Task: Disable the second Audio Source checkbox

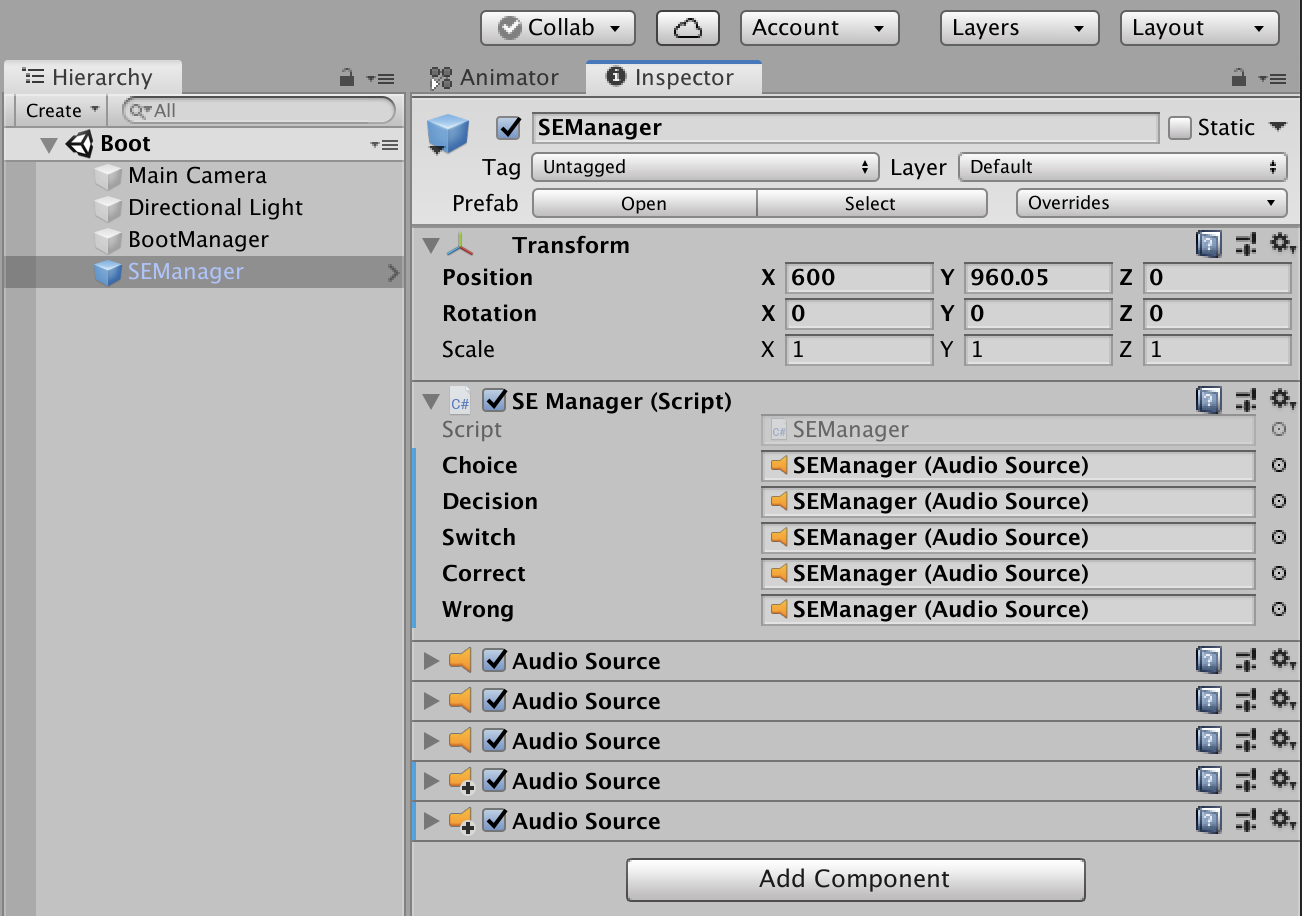Action: (x=494, y=700)
